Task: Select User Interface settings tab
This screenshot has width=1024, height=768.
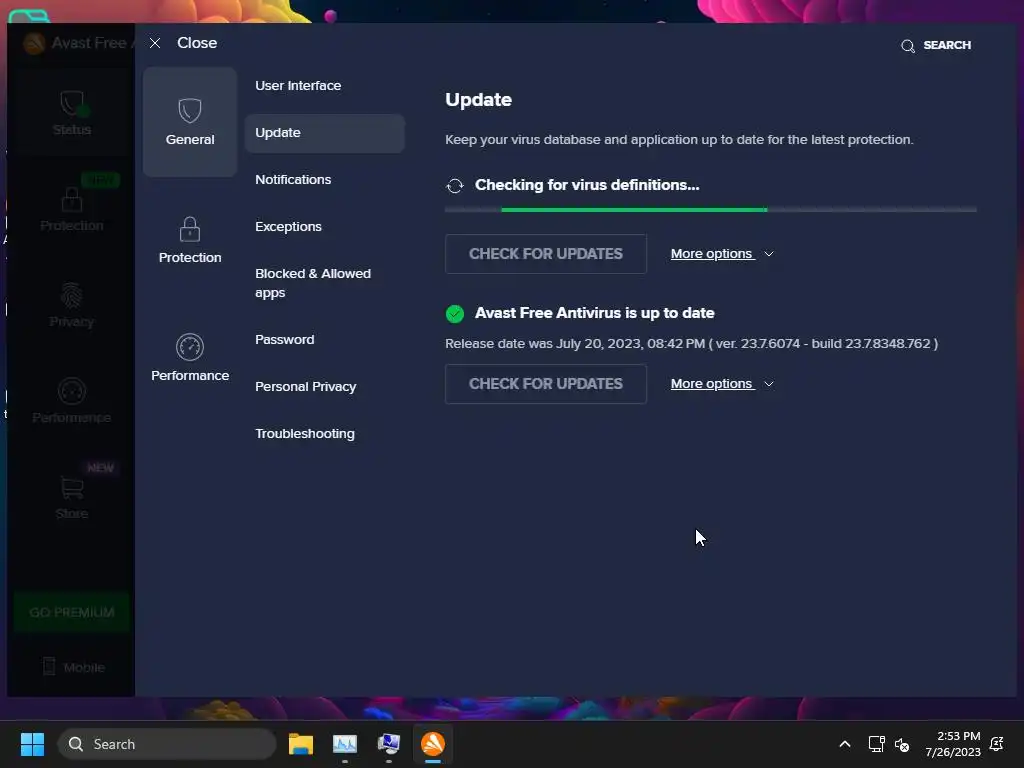Action: [298, 86]
